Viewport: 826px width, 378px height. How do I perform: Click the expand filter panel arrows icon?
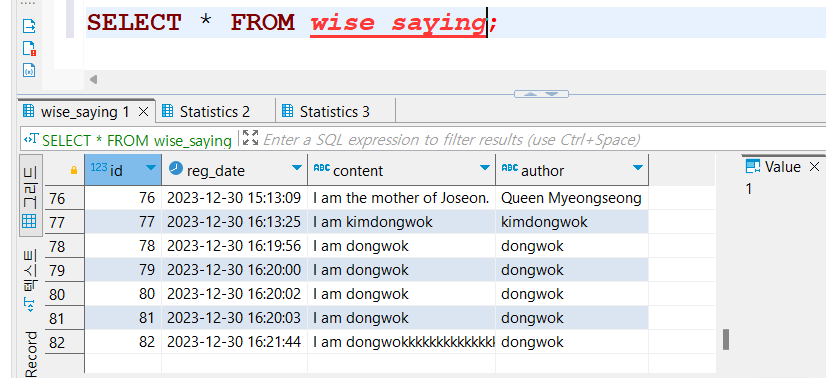250,138
